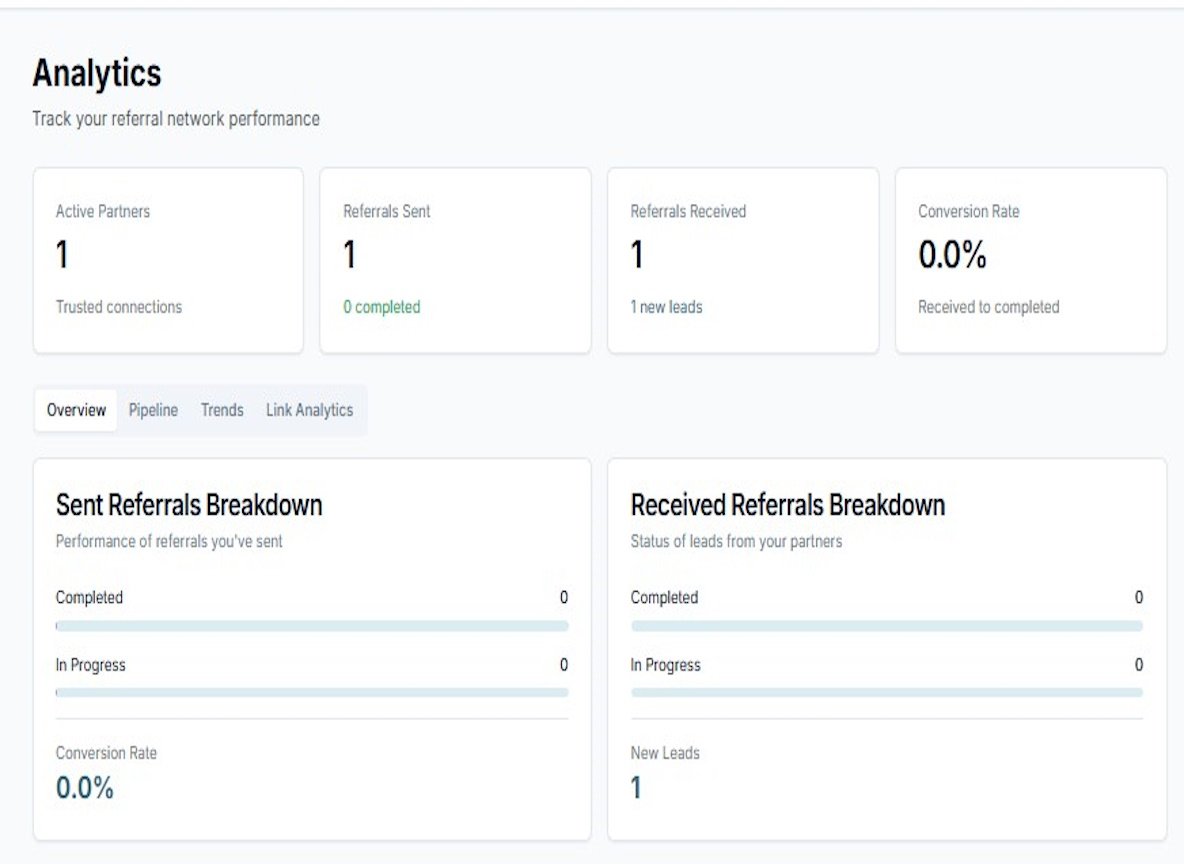Click the Active Partners stat card title
This screenshot has height=864, width=1184.
[x=103, y=211]
